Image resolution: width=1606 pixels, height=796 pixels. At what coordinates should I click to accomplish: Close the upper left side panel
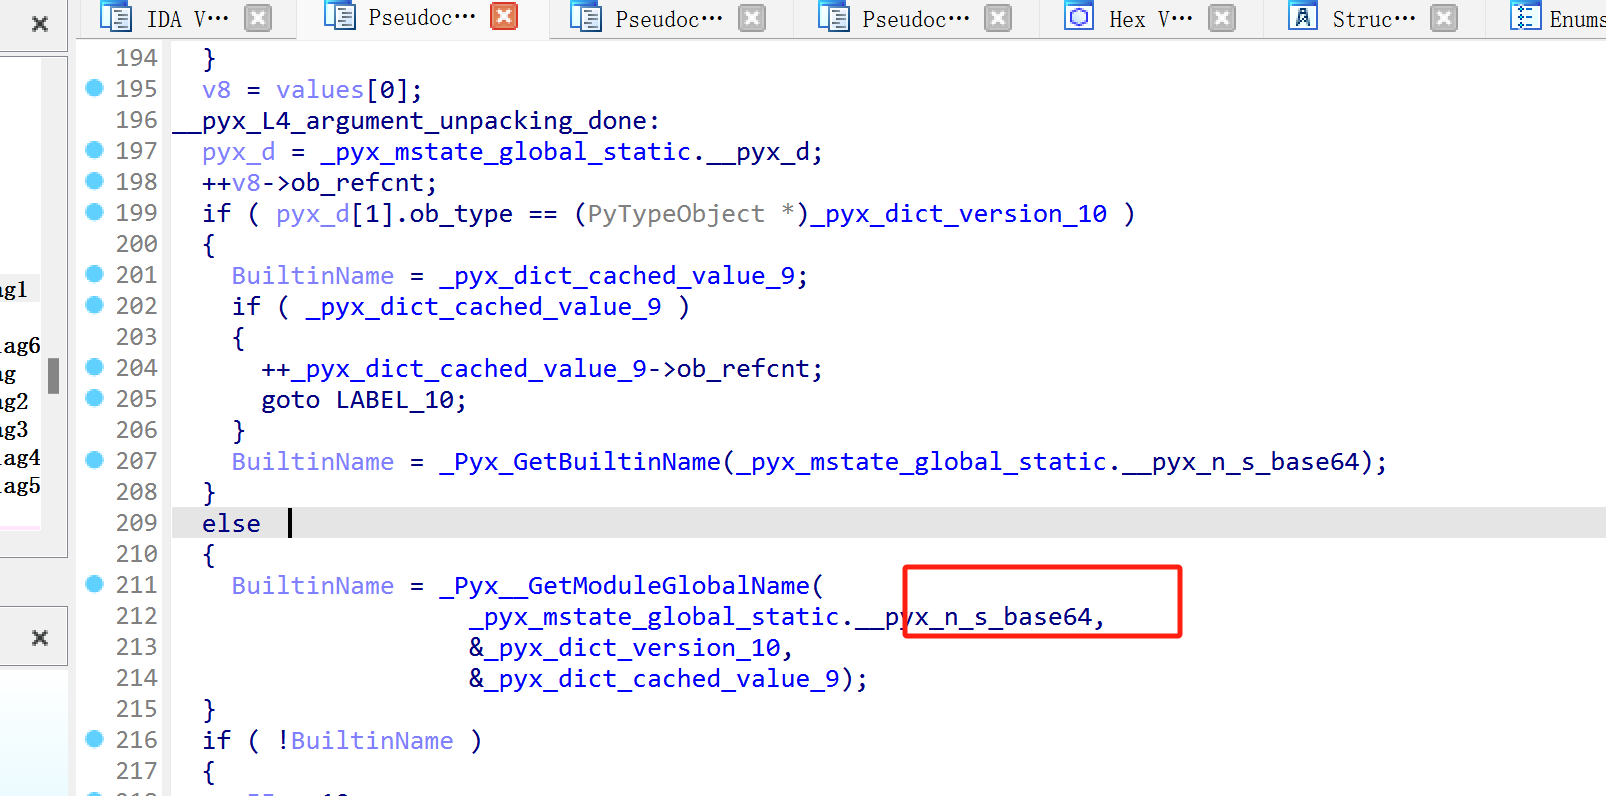point(40,24)
